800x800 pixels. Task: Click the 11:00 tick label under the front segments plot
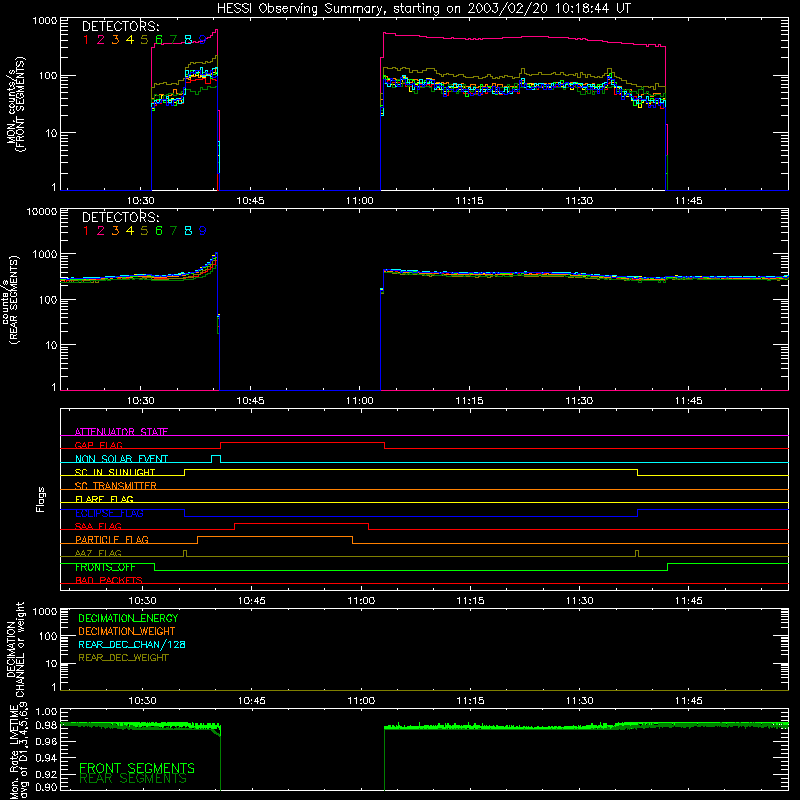tap(360, 201)
